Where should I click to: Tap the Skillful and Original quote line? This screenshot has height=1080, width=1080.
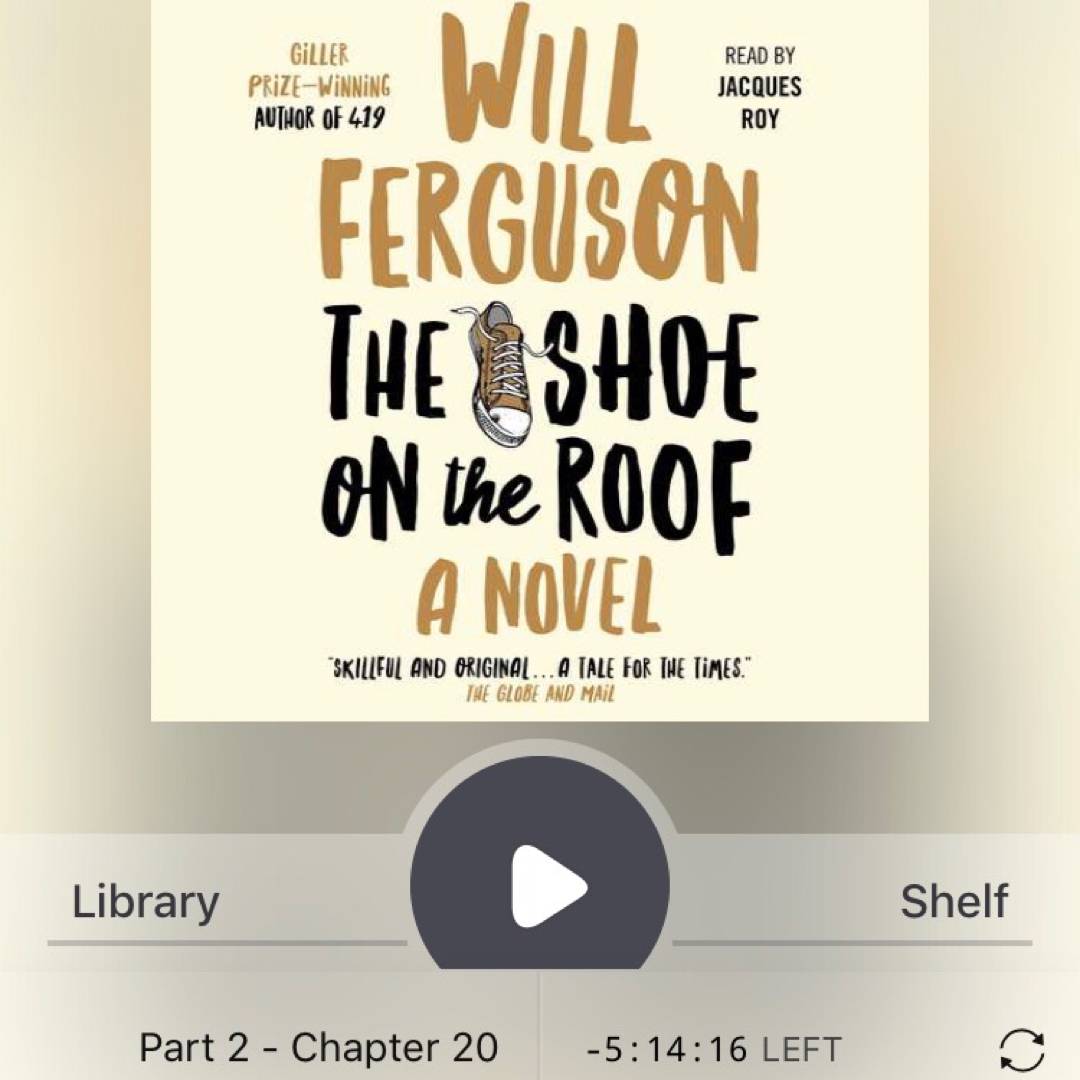click(x=539, y=668)
